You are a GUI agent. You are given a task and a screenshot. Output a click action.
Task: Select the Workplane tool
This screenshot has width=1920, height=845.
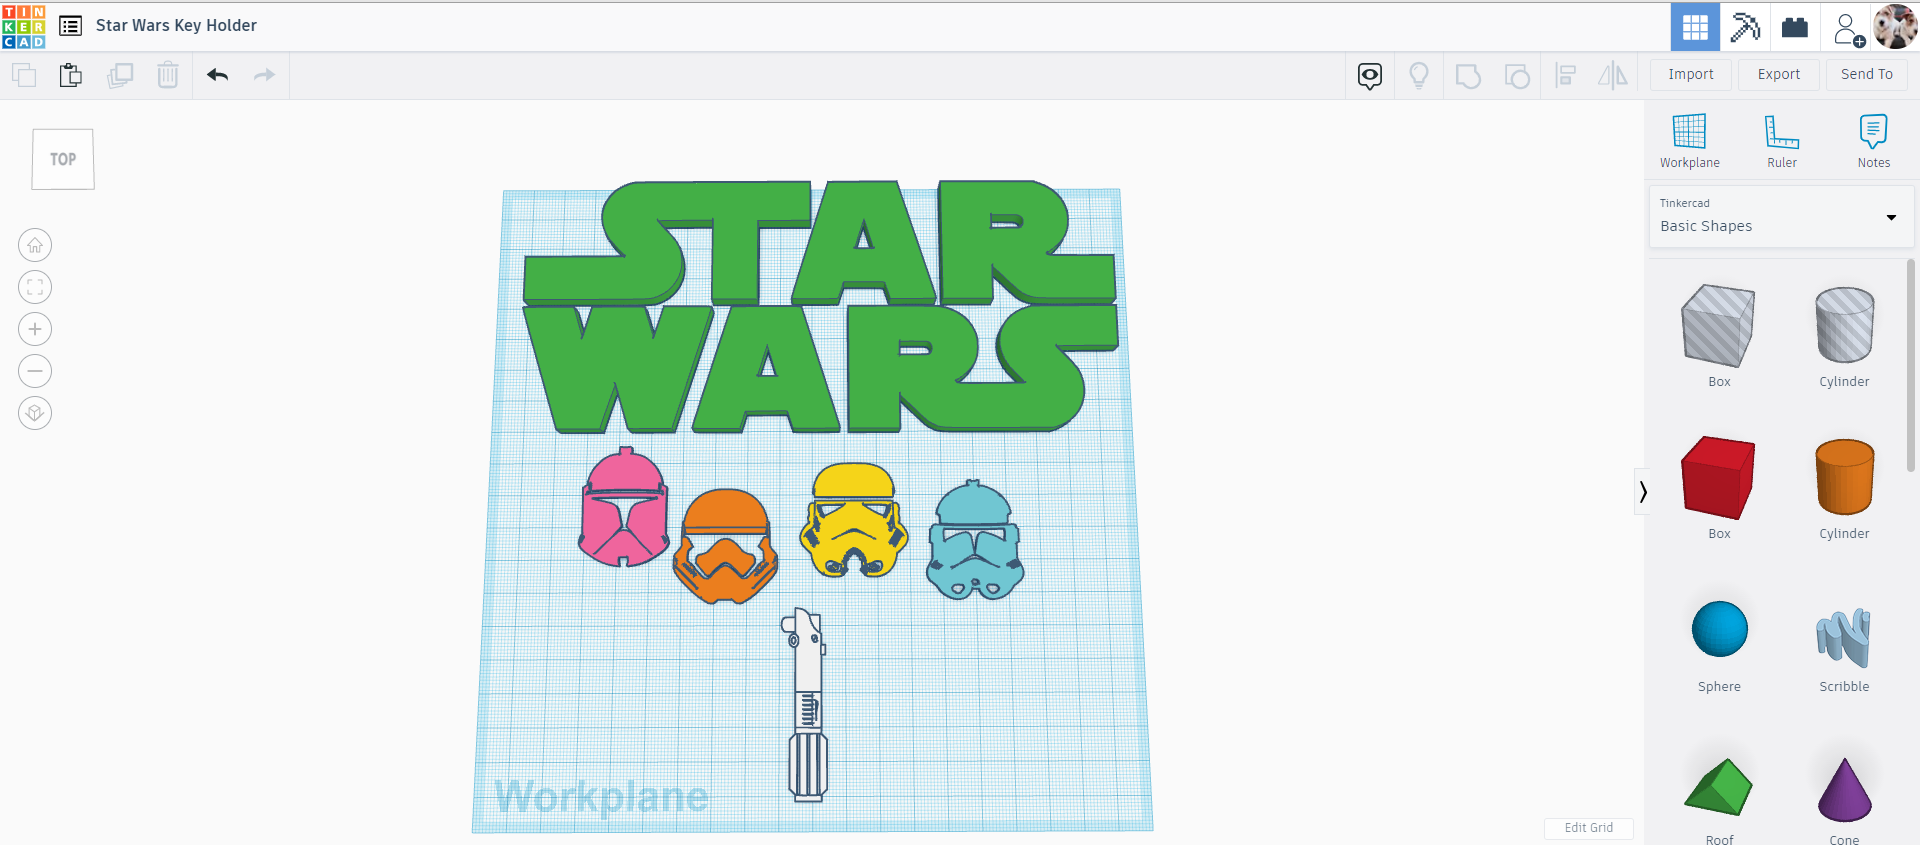click(1690, 141)
